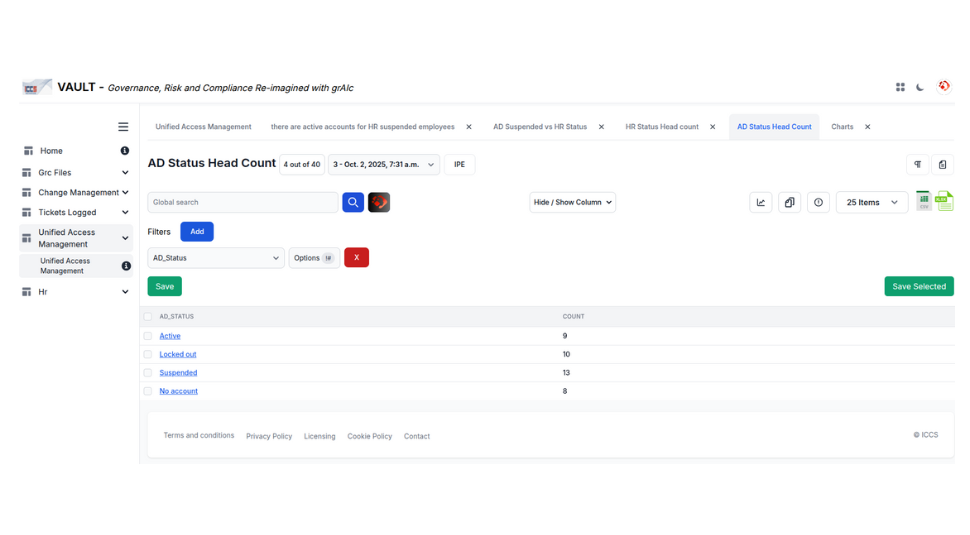Image resolution: width=970 pixels, height=535 pixels.
Task: Check the No account row checkbox
Action: pyautogui.click(x=148, y=392)
